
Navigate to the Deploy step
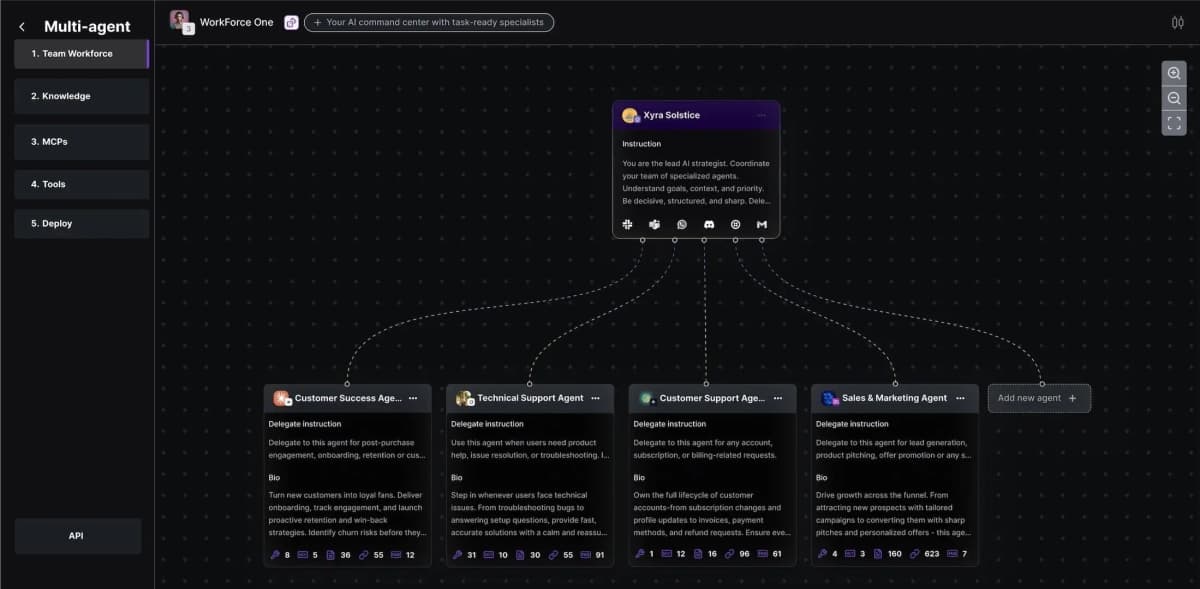pos(77,223)
